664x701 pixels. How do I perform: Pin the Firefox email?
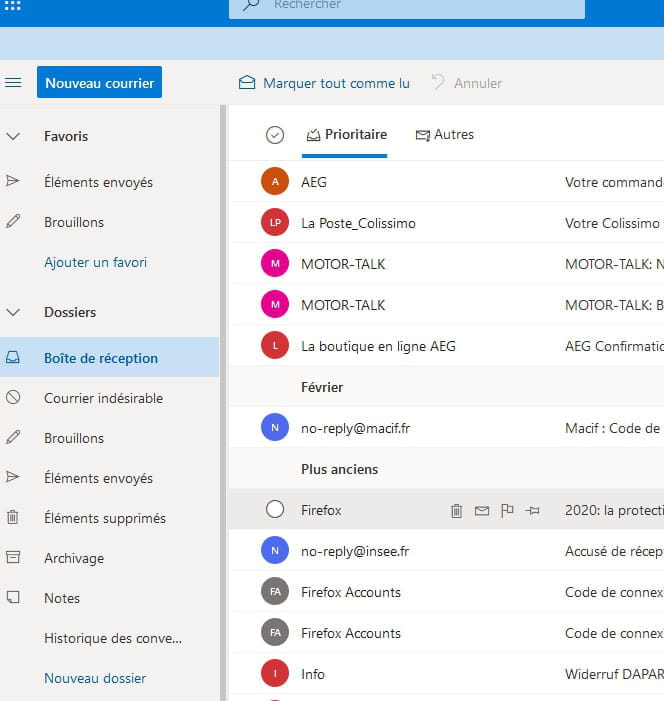click(533, 510)
